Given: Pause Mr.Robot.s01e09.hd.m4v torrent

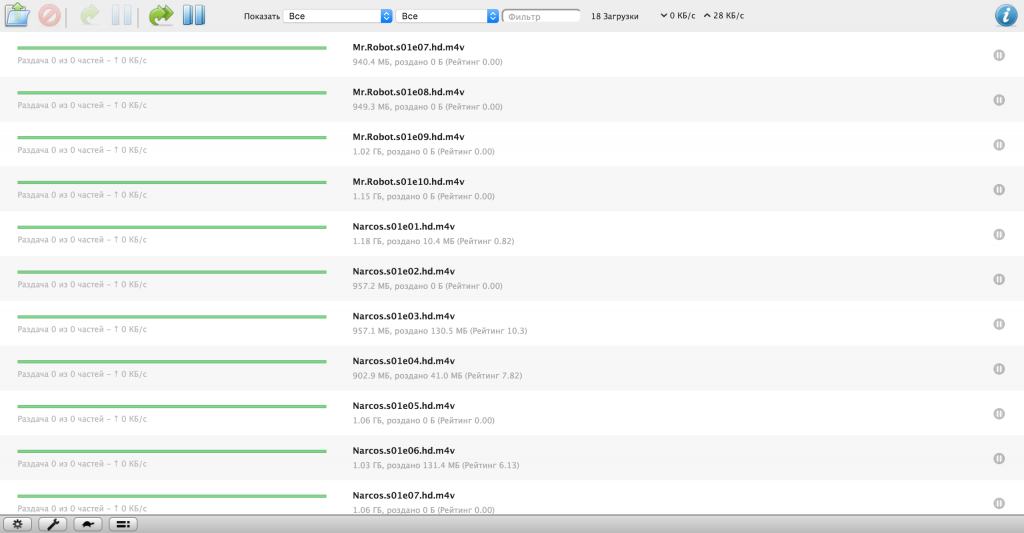Looking at the screenshot, I should click(x=999, y=145).
